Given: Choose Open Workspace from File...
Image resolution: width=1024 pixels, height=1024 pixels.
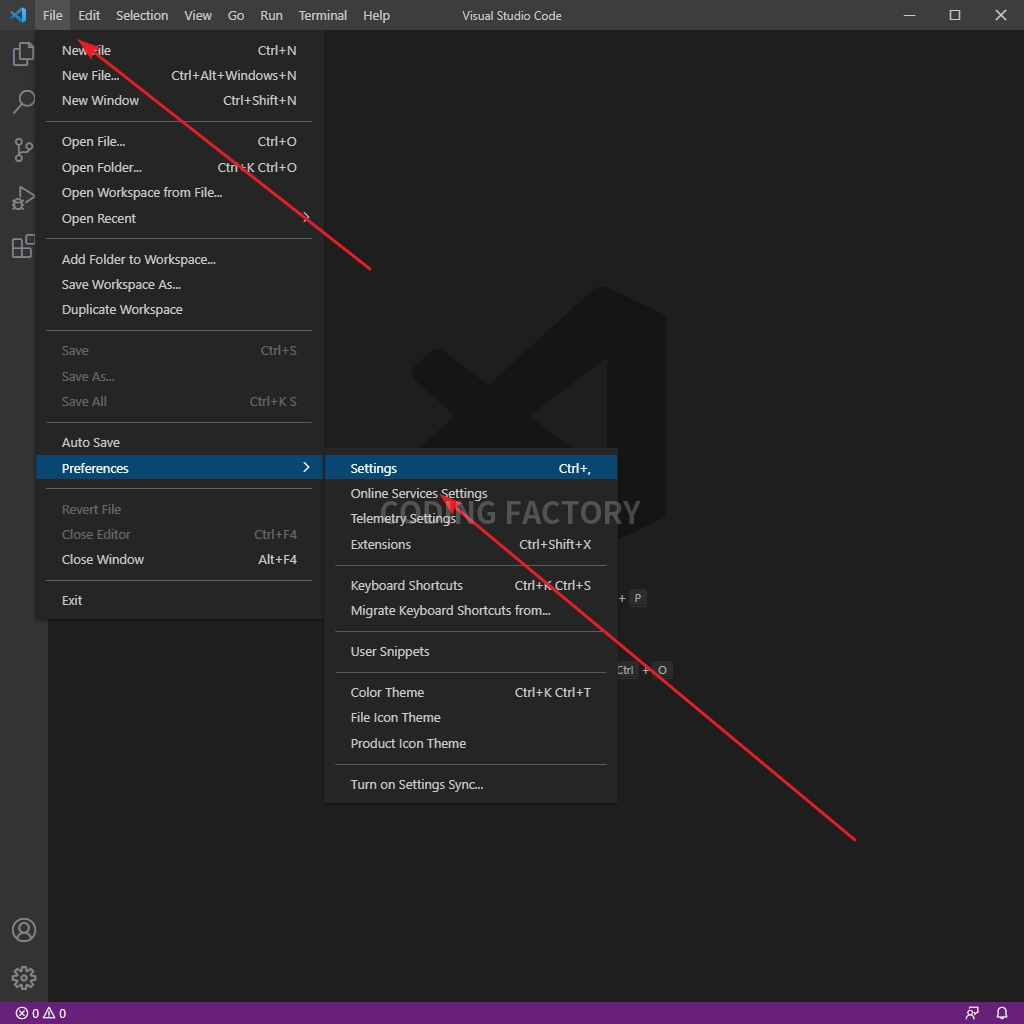Looking at the screenshot, I should pos(179,193).
